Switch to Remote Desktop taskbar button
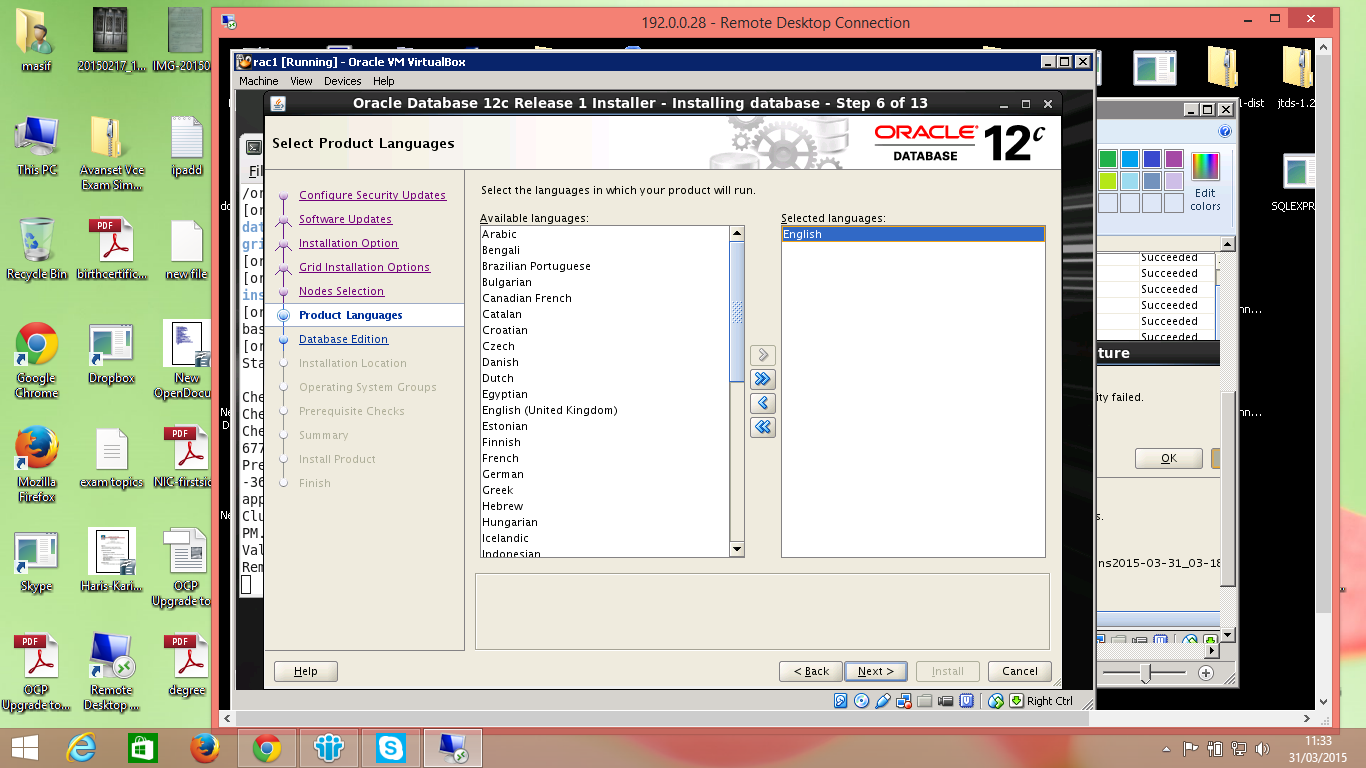Screen dimensions: 1366x768 click(x=453, y=748)
